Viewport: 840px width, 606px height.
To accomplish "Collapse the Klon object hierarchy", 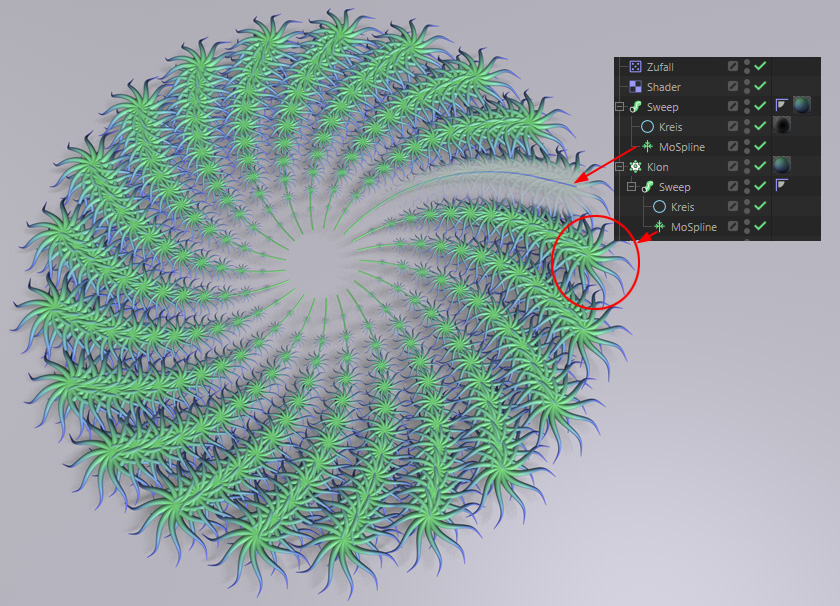I will pyautogui.click(x=619, y=167).
